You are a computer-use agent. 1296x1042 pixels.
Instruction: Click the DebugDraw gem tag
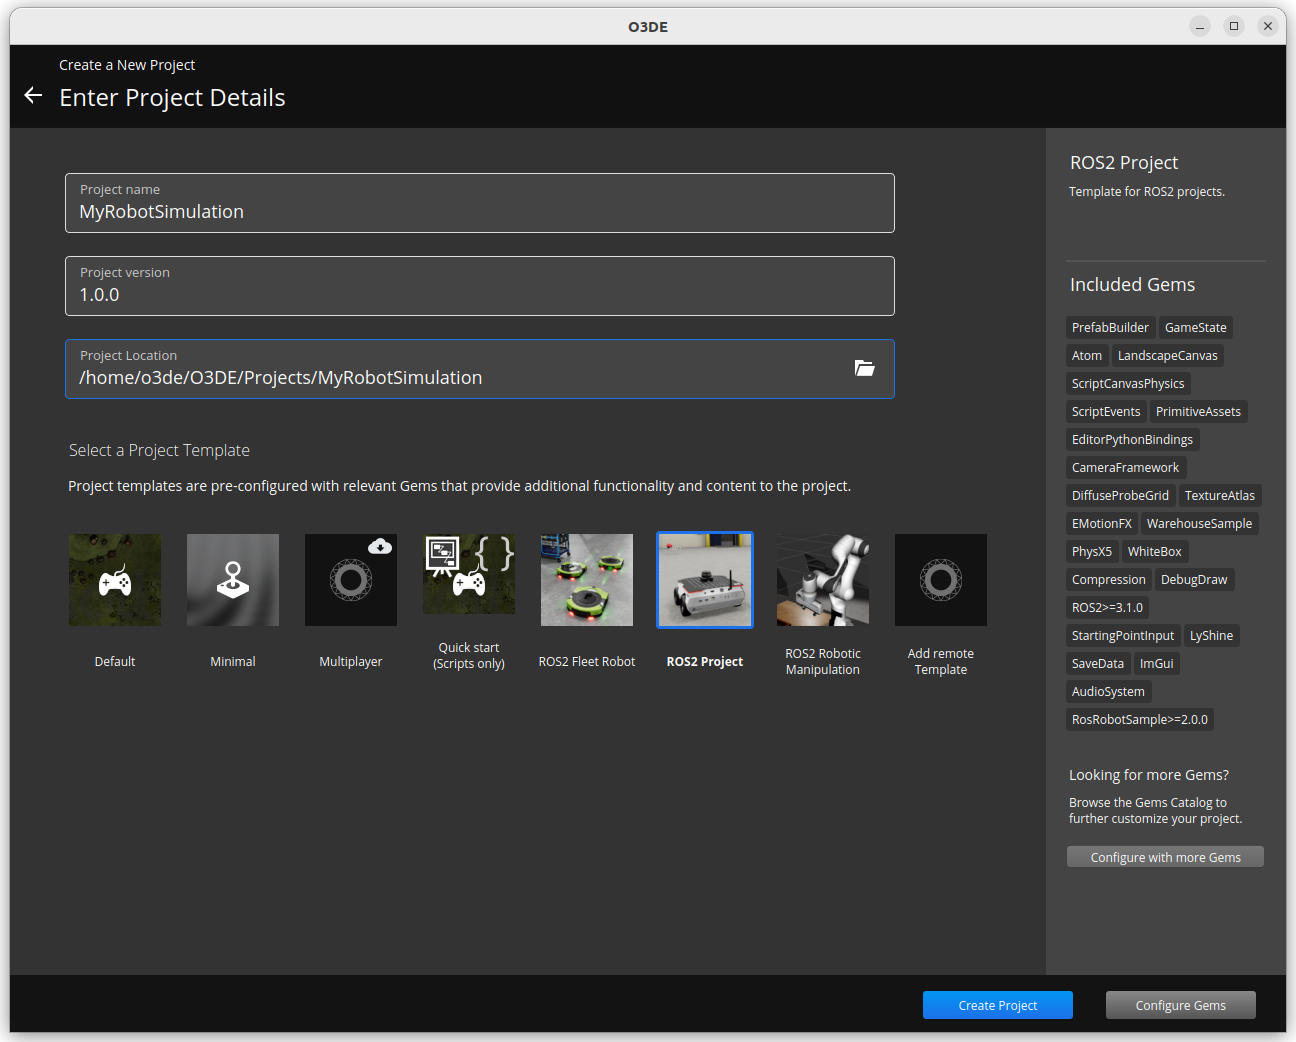click(1194, 579)
